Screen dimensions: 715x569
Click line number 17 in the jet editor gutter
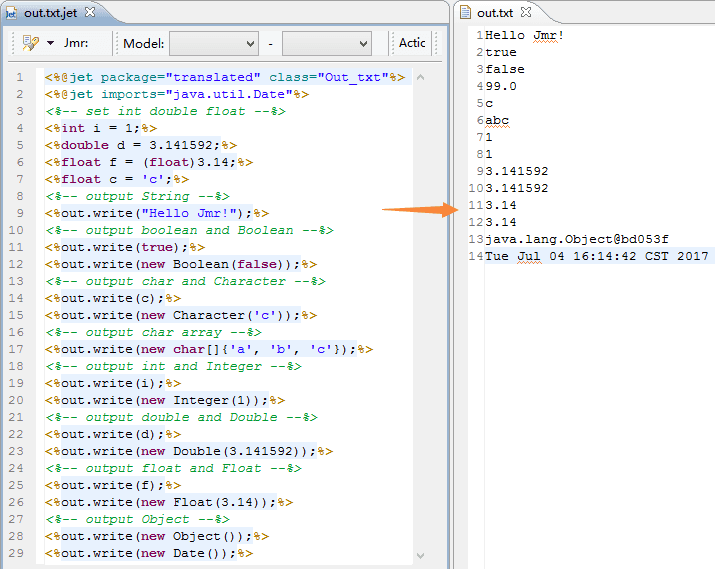[x=16, y=349]
